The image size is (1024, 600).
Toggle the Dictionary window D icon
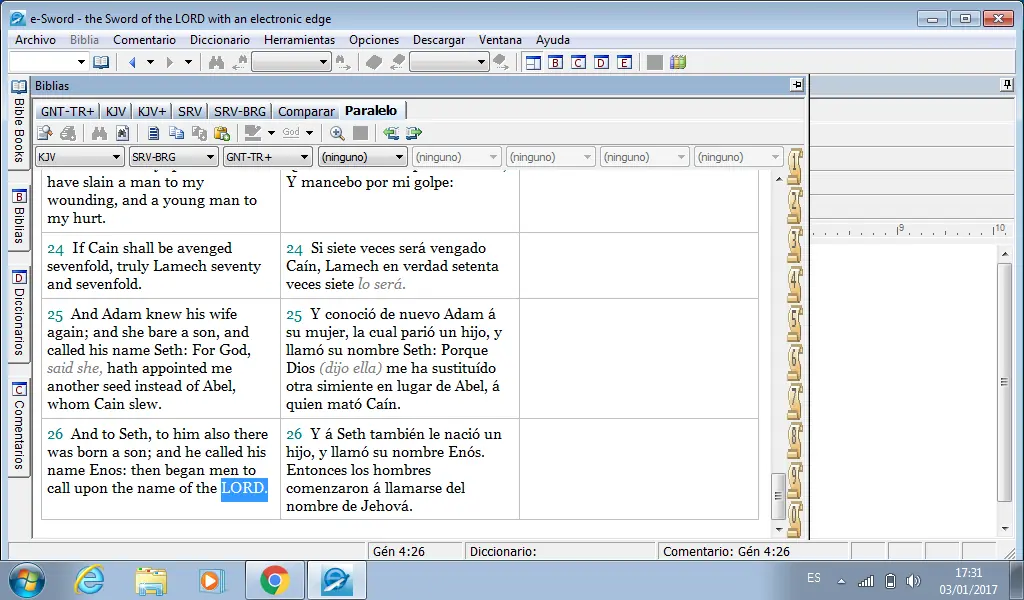(601, 63)
